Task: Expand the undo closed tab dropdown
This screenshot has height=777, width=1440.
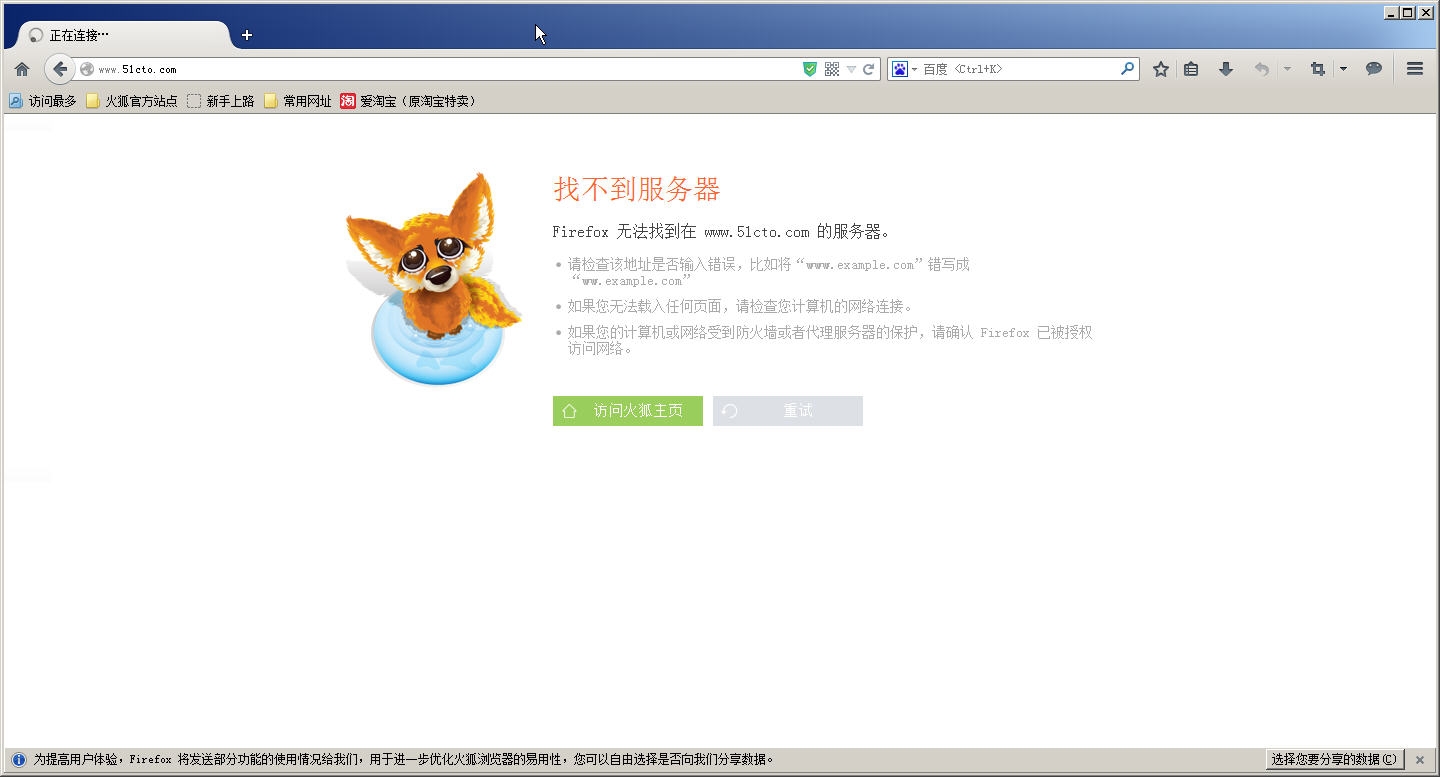Action: click(1287, 69)
